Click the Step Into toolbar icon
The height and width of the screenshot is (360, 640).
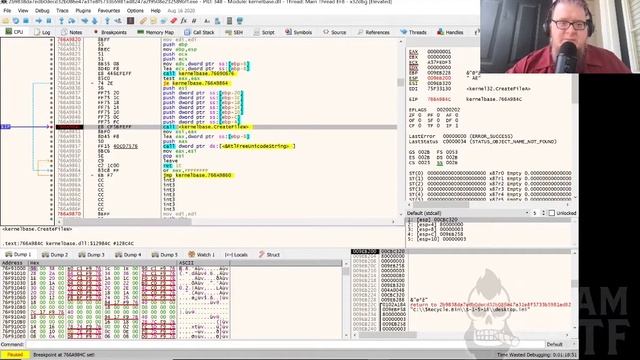(x=61, y=20)
